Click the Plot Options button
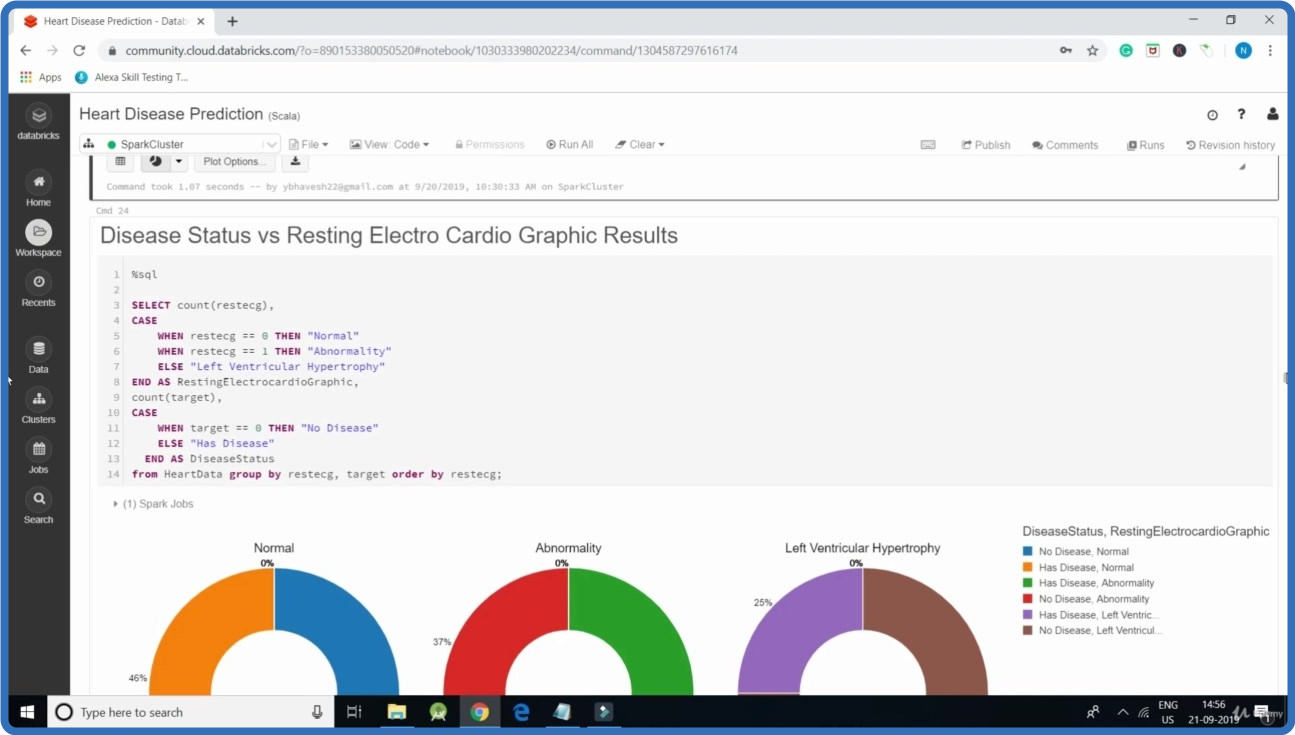This screenshot has height=735, width=1295. pos(234,161)
